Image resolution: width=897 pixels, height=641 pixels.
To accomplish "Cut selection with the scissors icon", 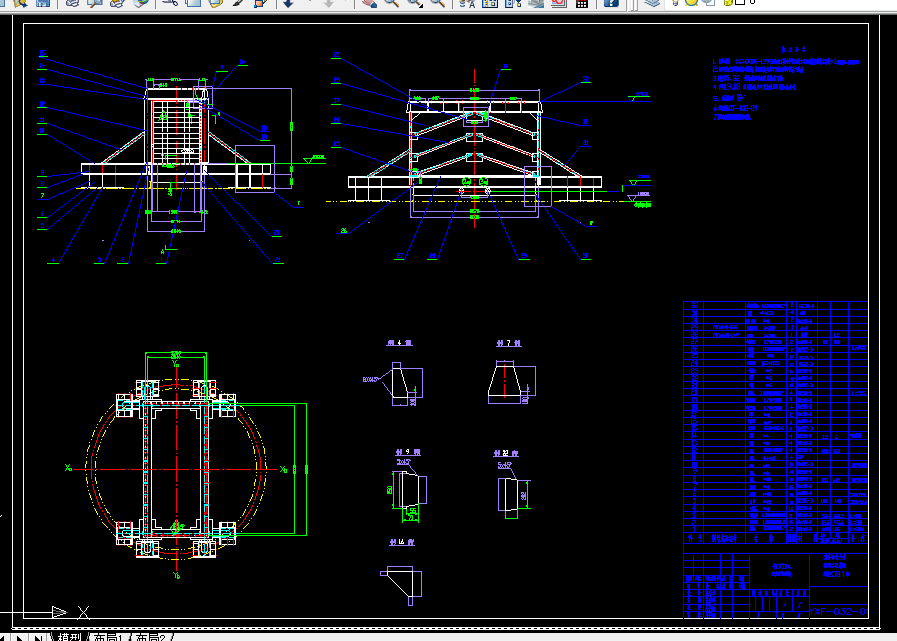I will [170, 3].
